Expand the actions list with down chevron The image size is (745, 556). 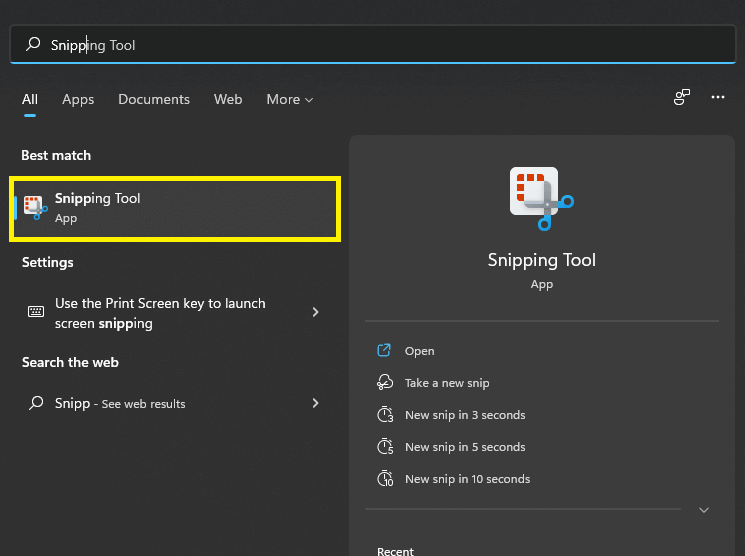(703, 510)
